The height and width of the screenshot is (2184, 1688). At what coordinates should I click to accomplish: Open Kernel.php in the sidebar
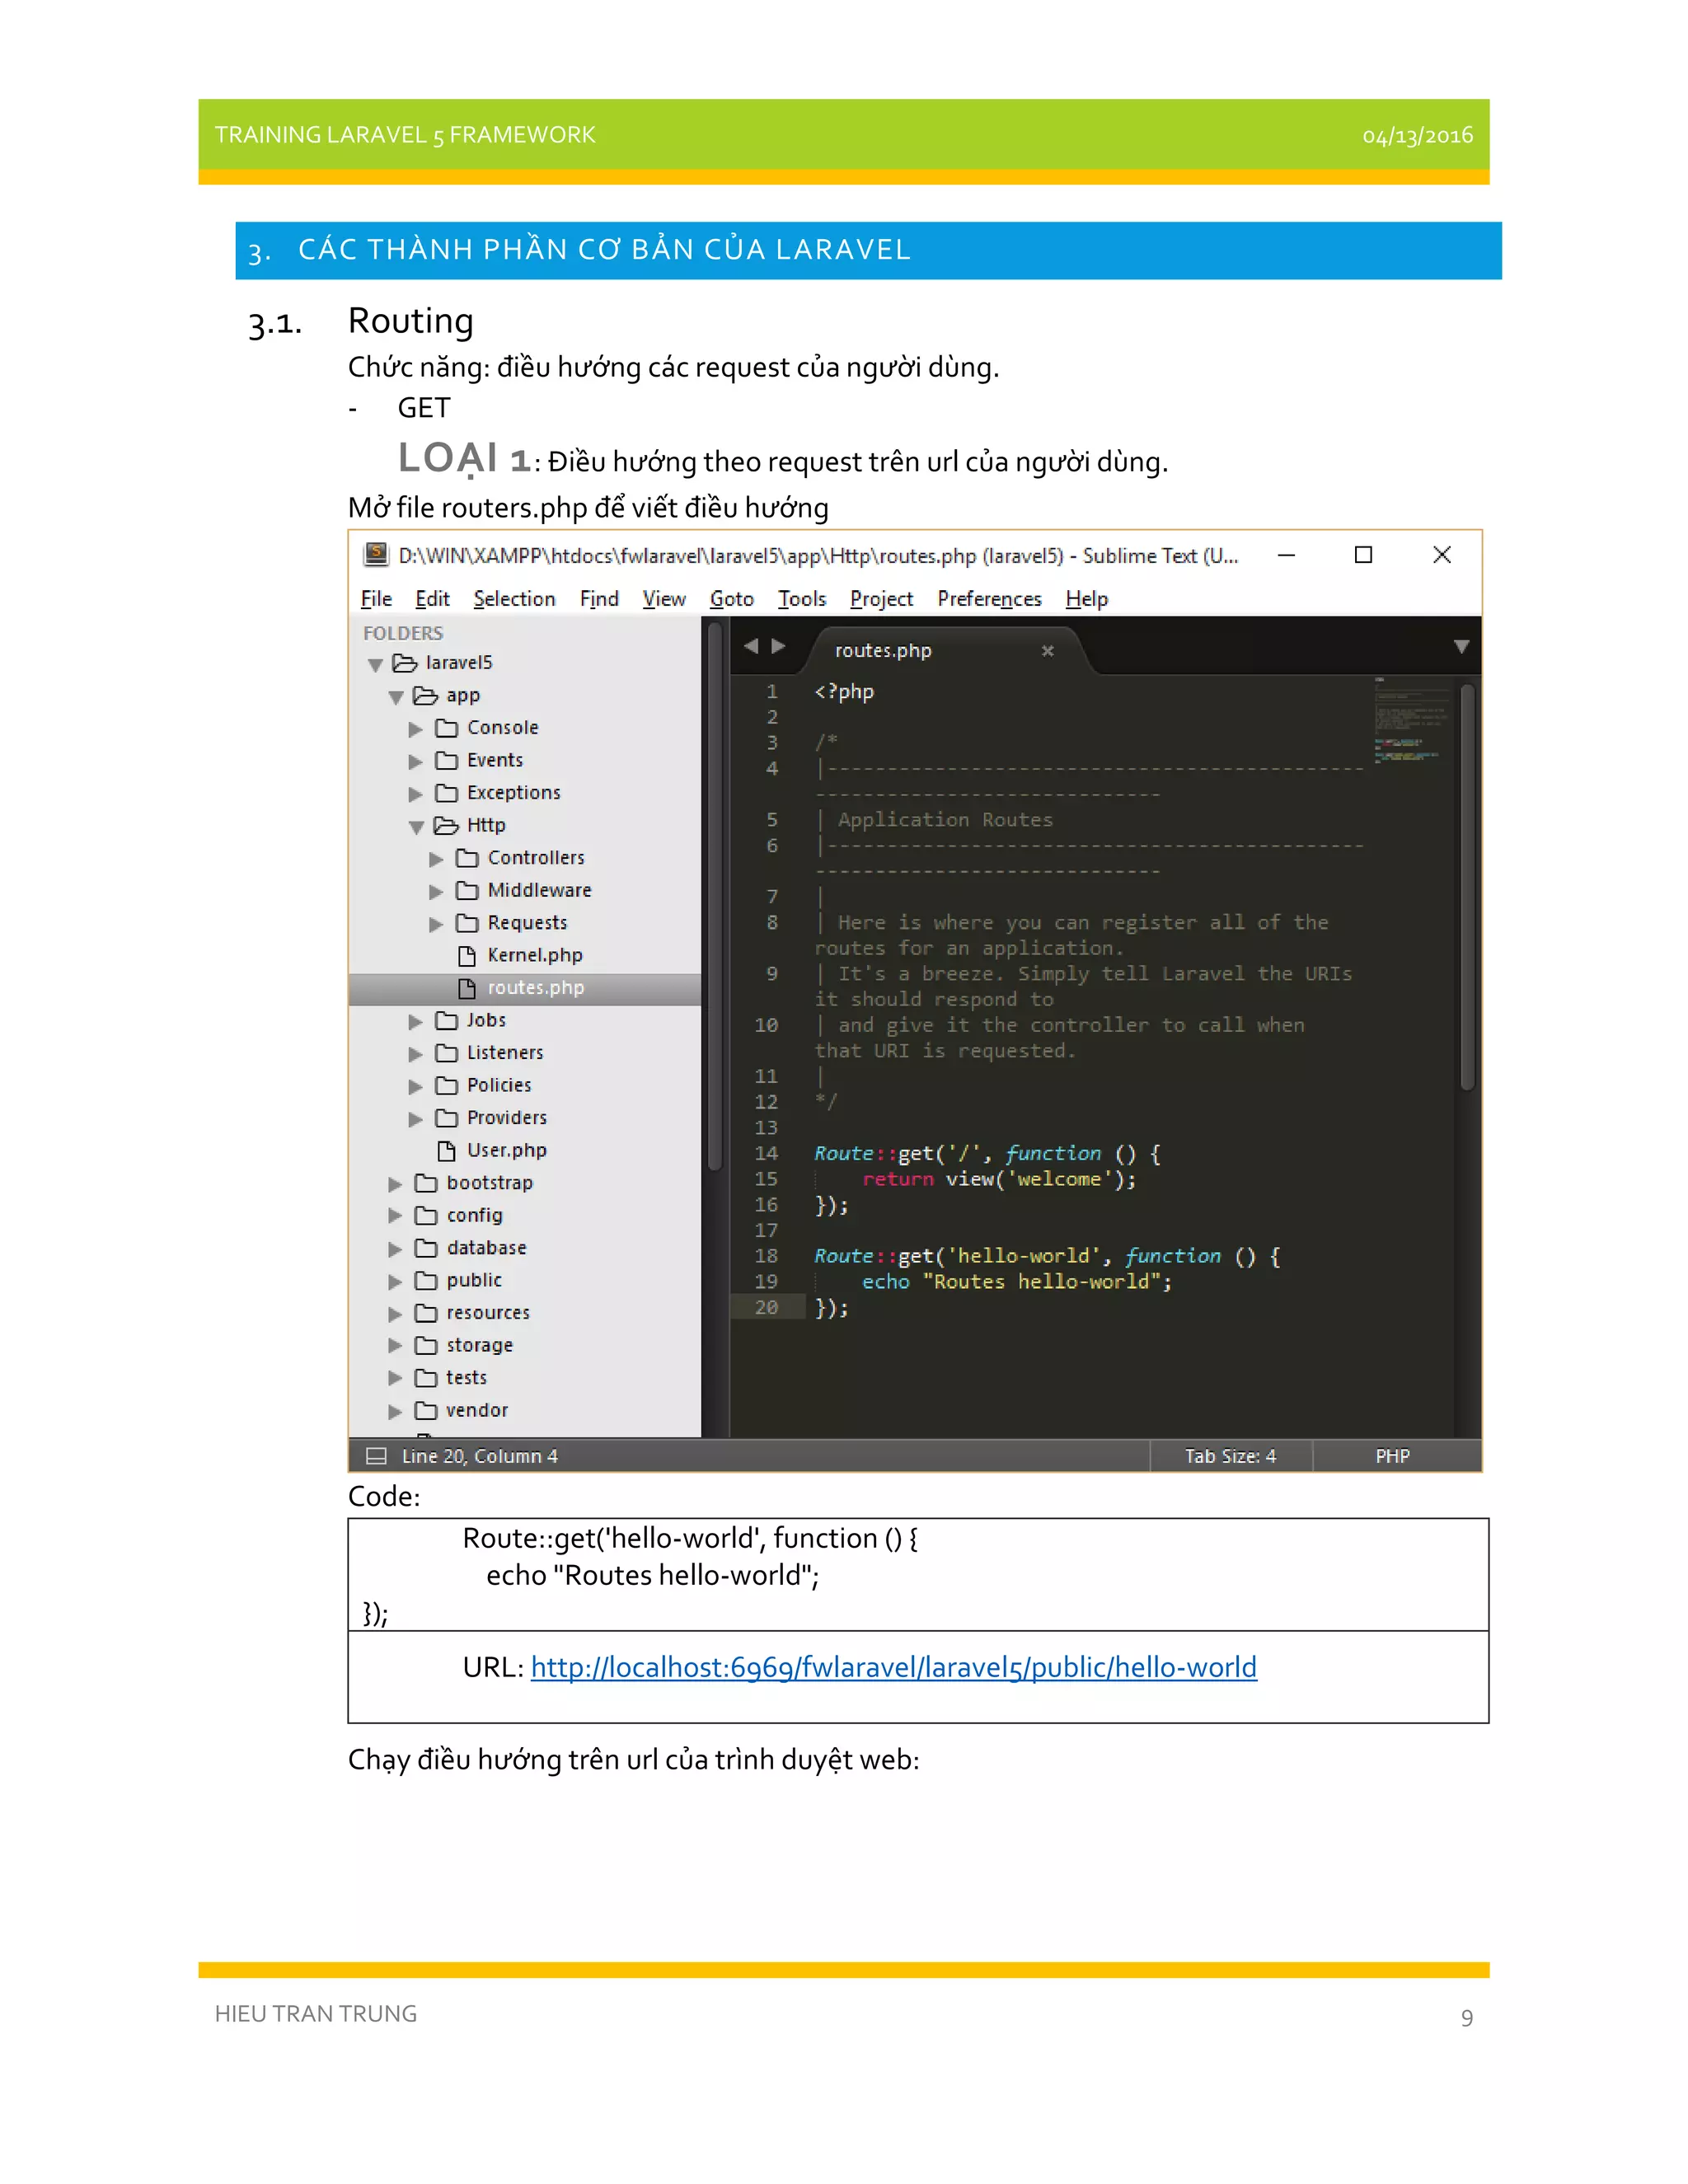pyautogui.click(x=535, y=956)
